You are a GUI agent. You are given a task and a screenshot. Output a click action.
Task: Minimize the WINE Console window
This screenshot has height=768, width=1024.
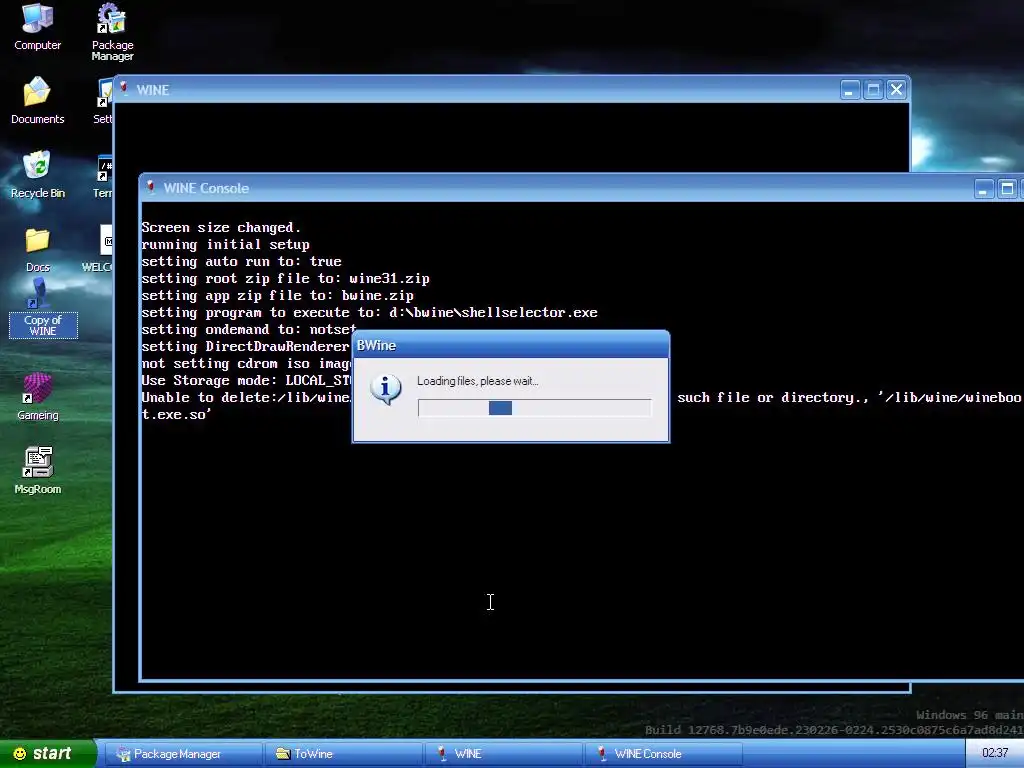click(983, 189)
